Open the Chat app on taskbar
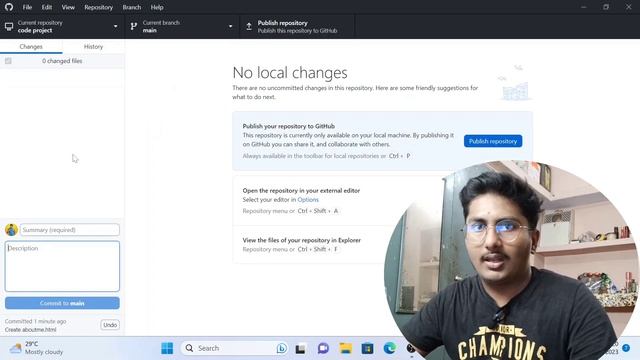Image resolution: width=640 pixels, height=360 pixels. click(x=323, y=349)
